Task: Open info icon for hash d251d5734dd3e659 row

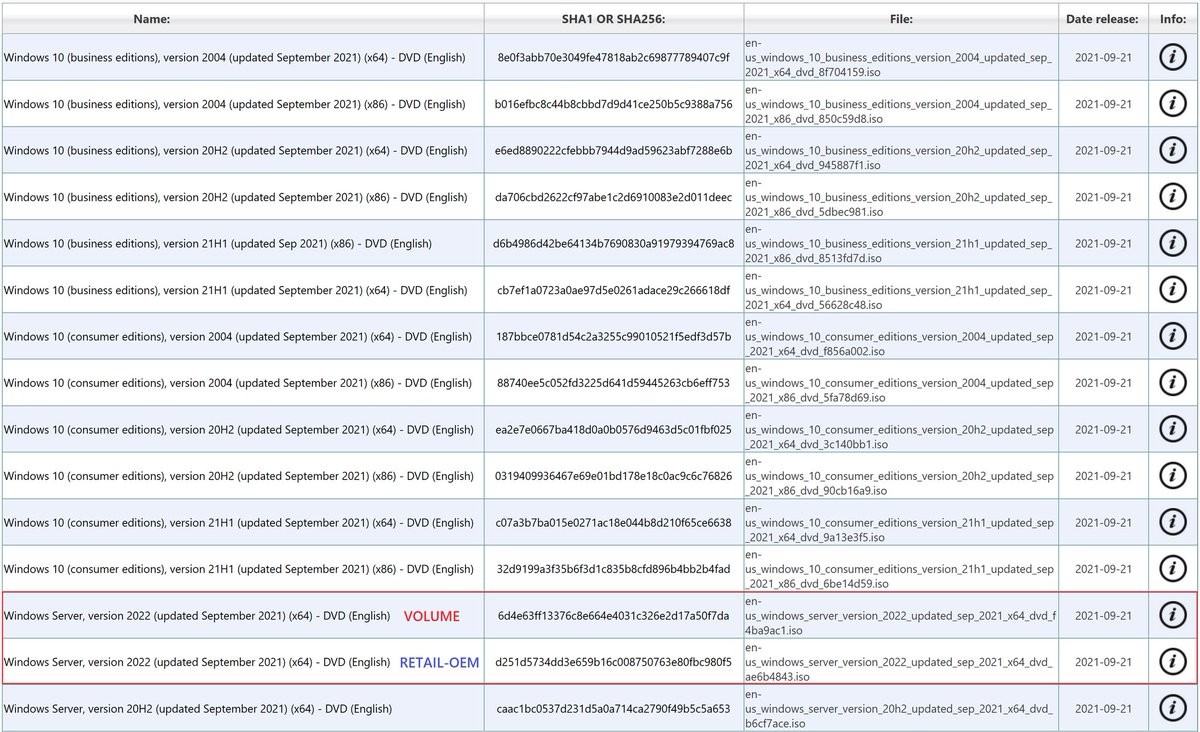Action: click(x=1171, y=662)
